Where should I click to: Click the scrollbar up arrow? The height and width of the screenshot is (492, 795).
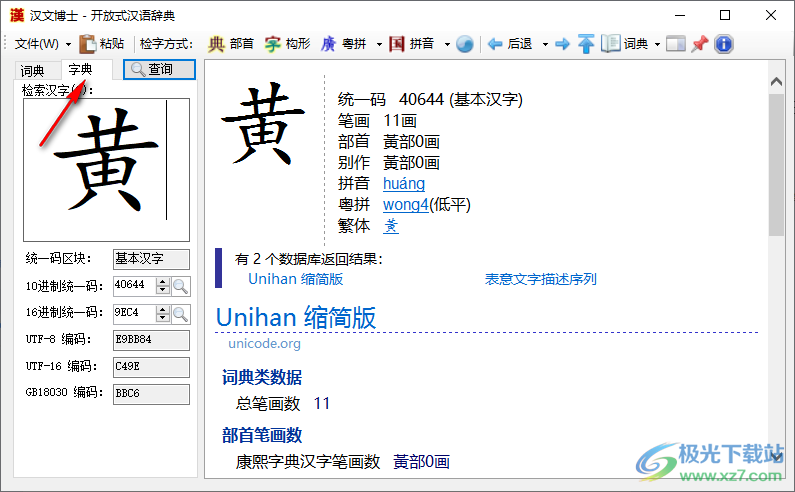(x=776, y=82)
